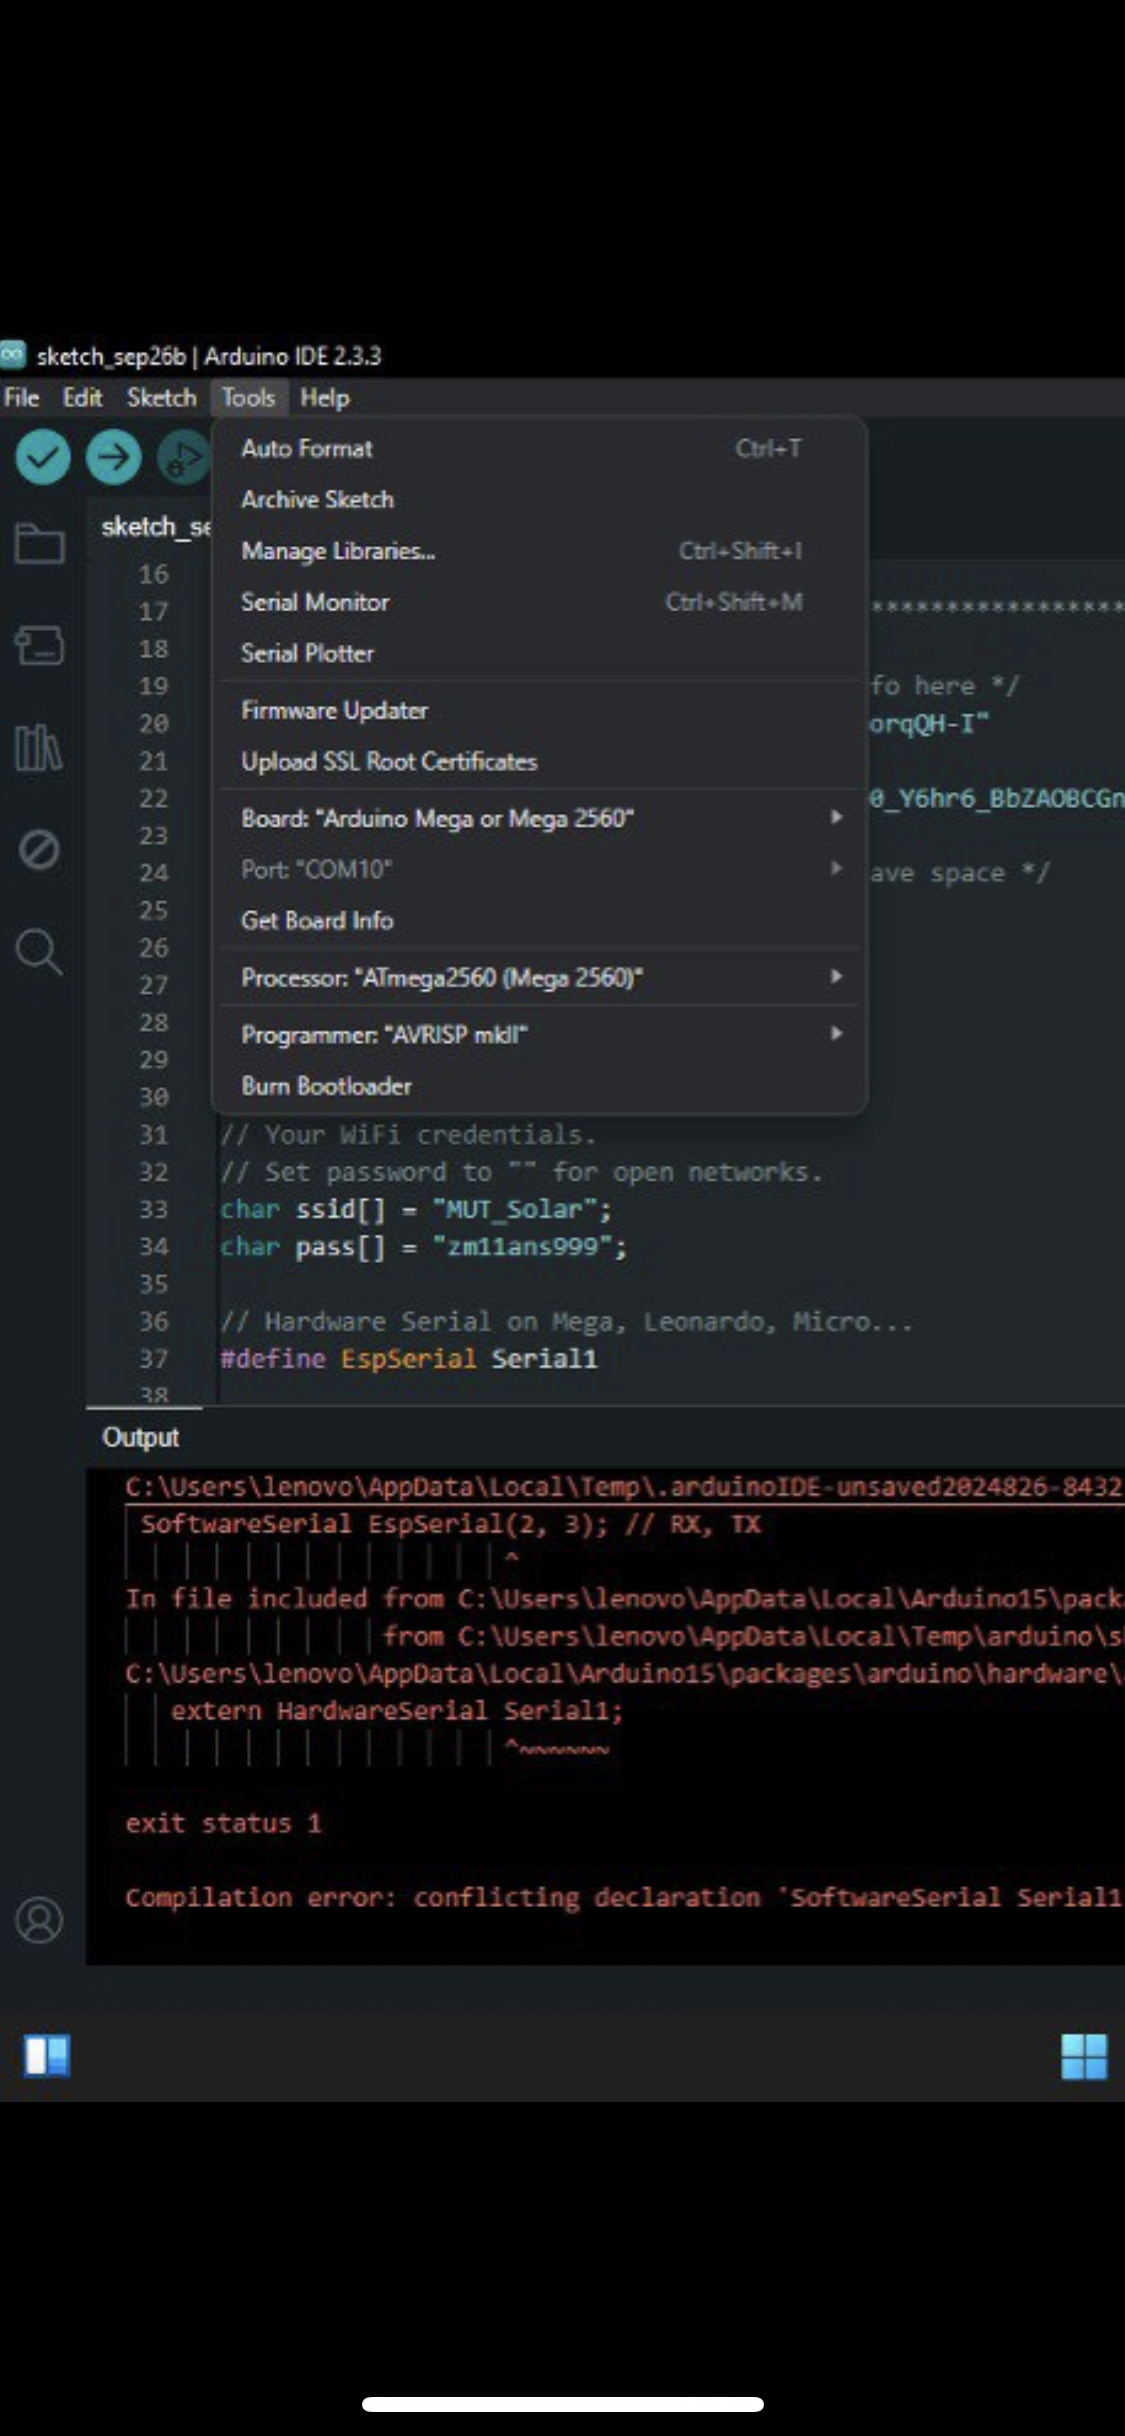Select Serial Monitor from Tools menu

[315, 602]
